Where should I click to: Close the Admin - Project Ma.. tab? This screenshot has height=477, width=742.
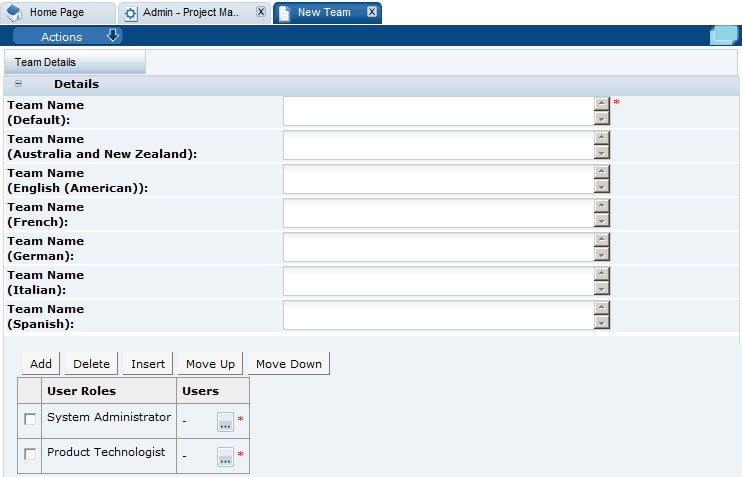coord(261,12)
